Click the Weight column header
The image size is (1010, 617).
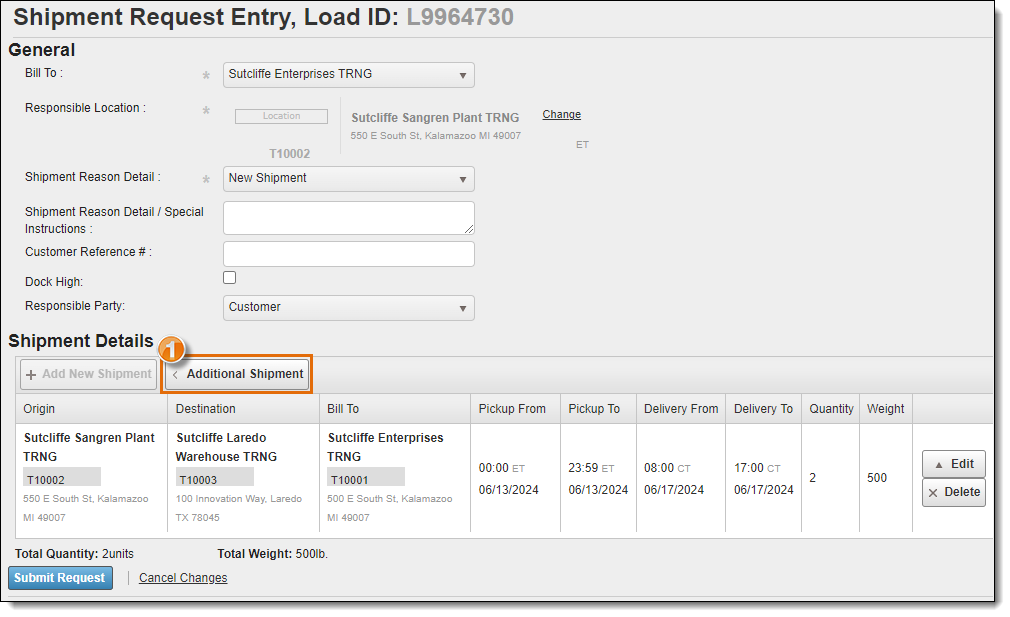point(885,409)
